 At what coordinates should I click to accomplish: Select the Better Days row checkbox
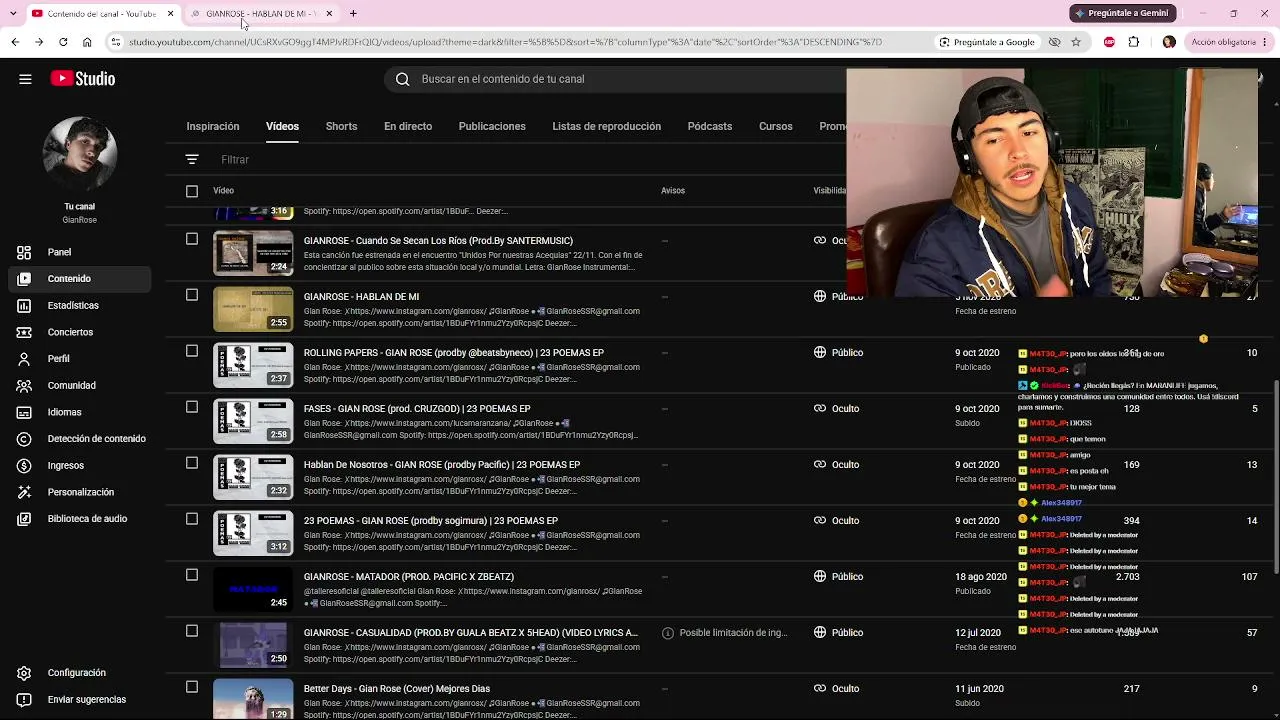pyautogui.click(x=192, y=687)
